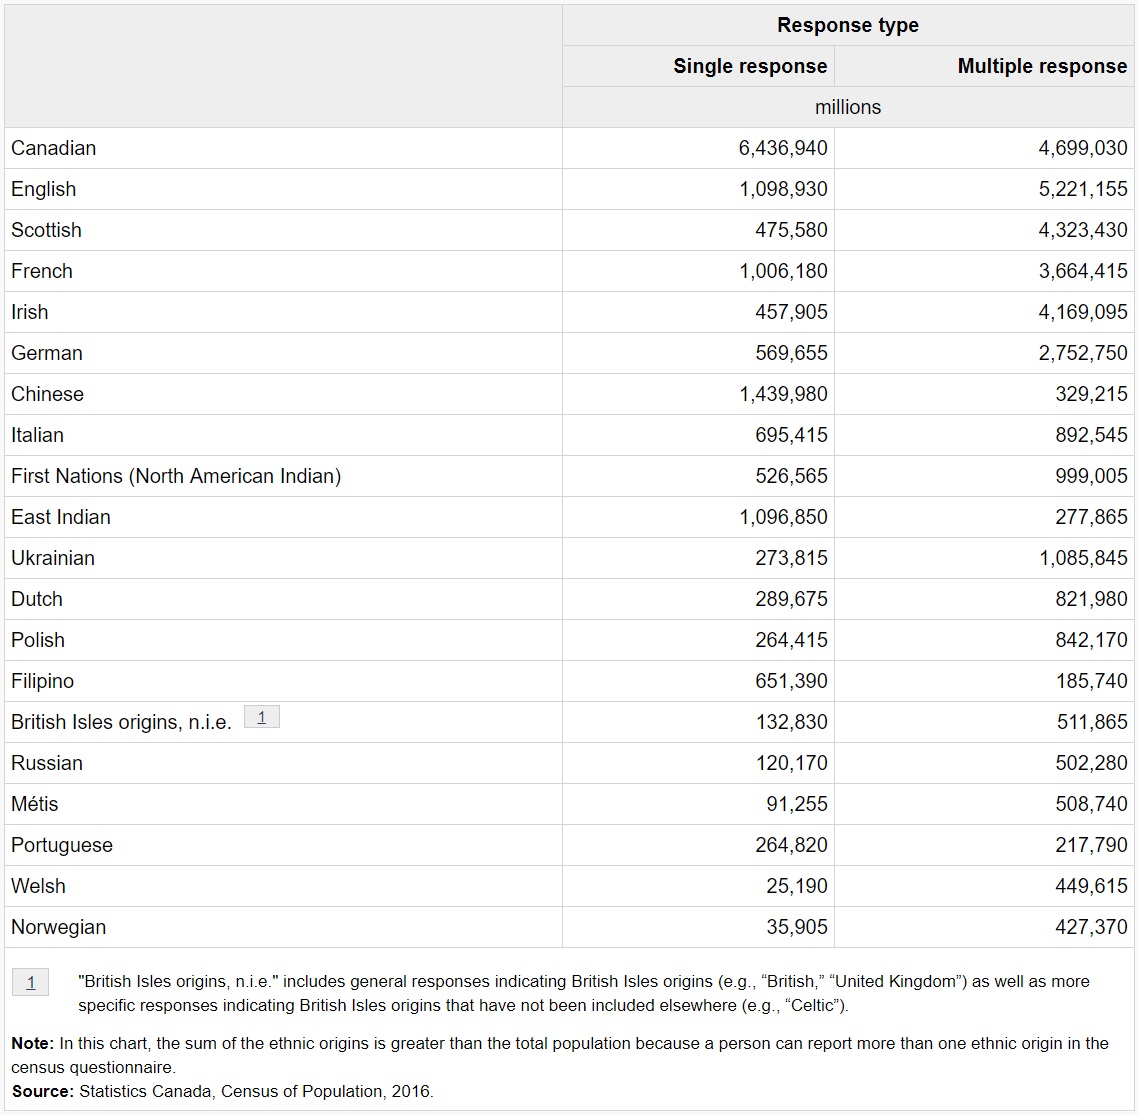
Task: Click the Multiple response column header
Action: tap(1041, 67)
